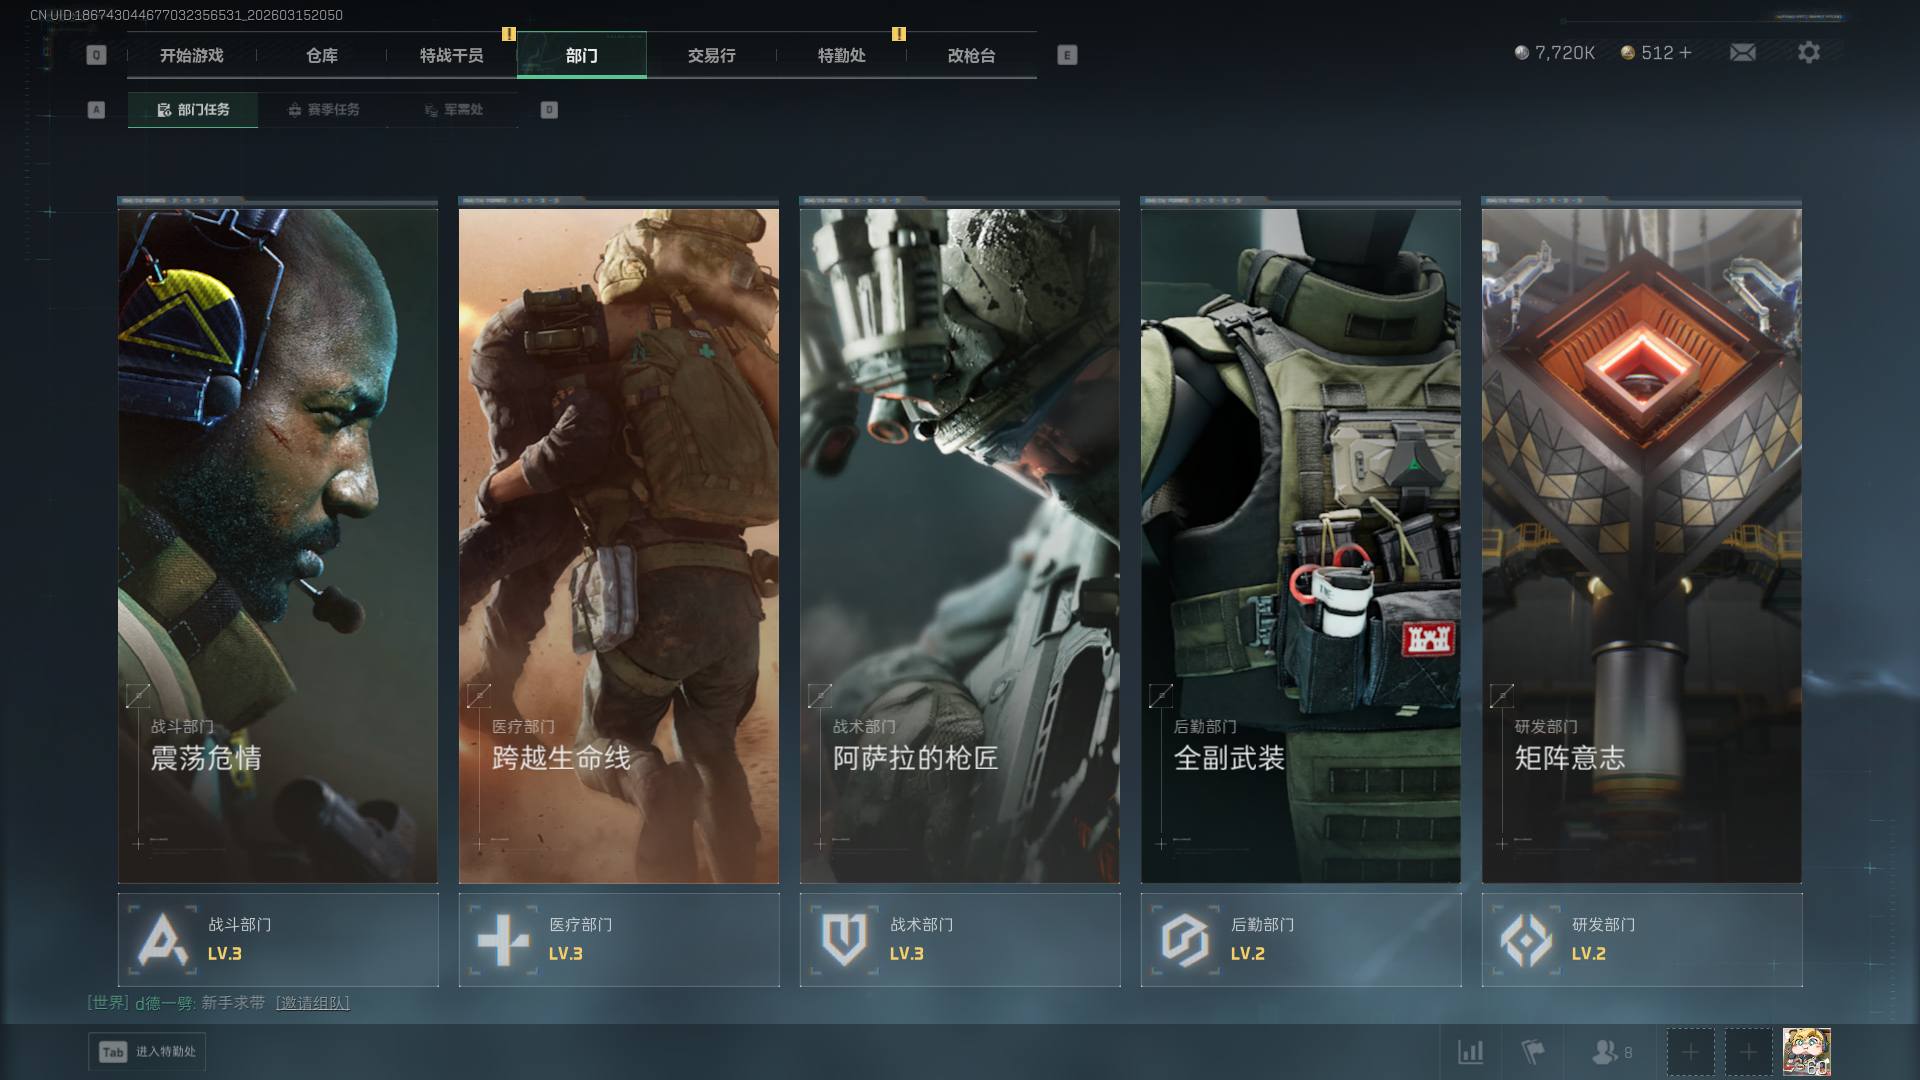Image resolution: width=1920 pixels, height=1080 pixels.
Task: Add currency with the plus beside 512
Action: coord(1686,53)
